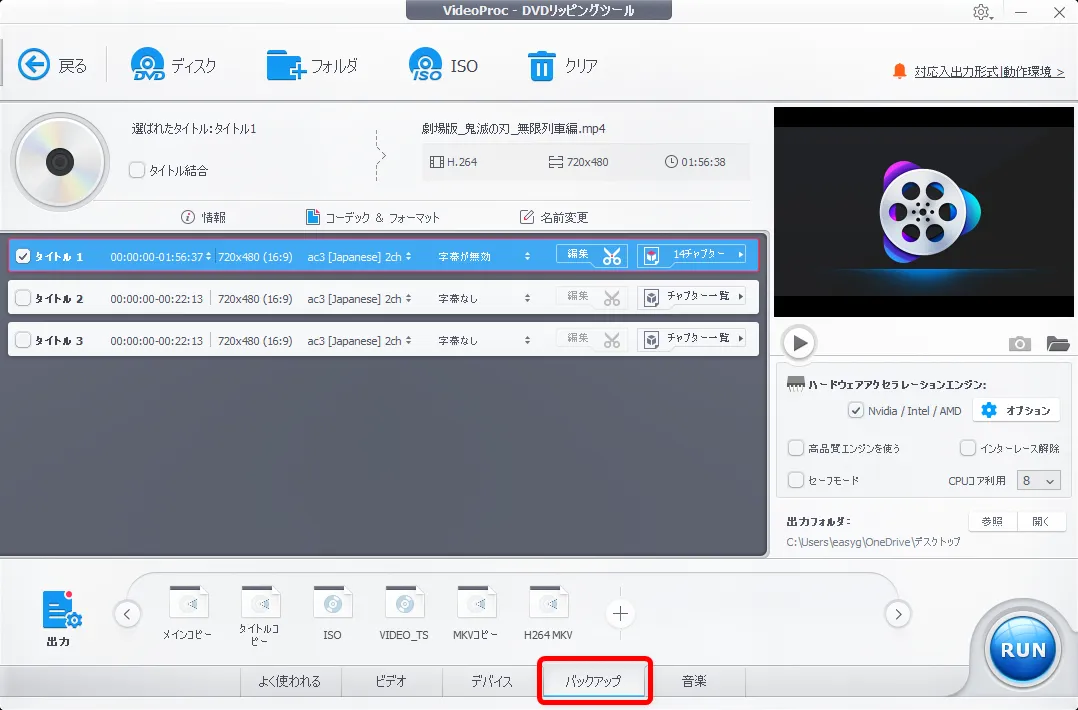Screen dimensions: 1078x710
Task: Choose the VIDEO_TS output profile
Action: [404, 613]
